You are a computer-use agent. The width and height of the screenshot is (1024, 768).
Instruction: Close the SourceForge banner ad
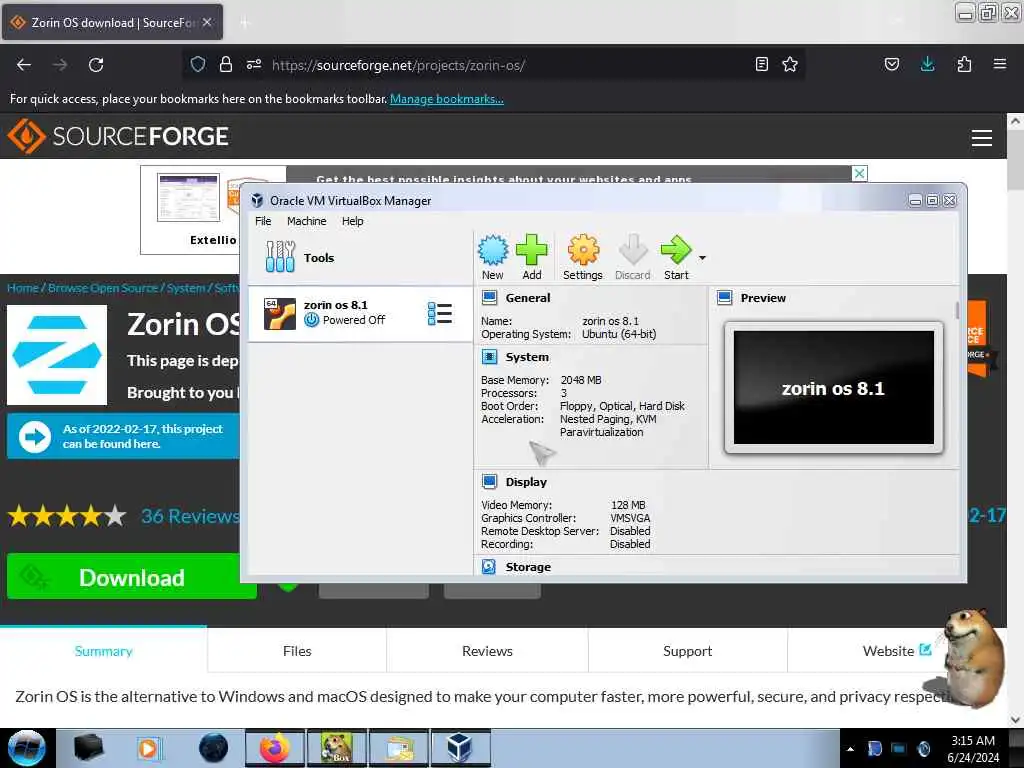(x=859, y=173)
